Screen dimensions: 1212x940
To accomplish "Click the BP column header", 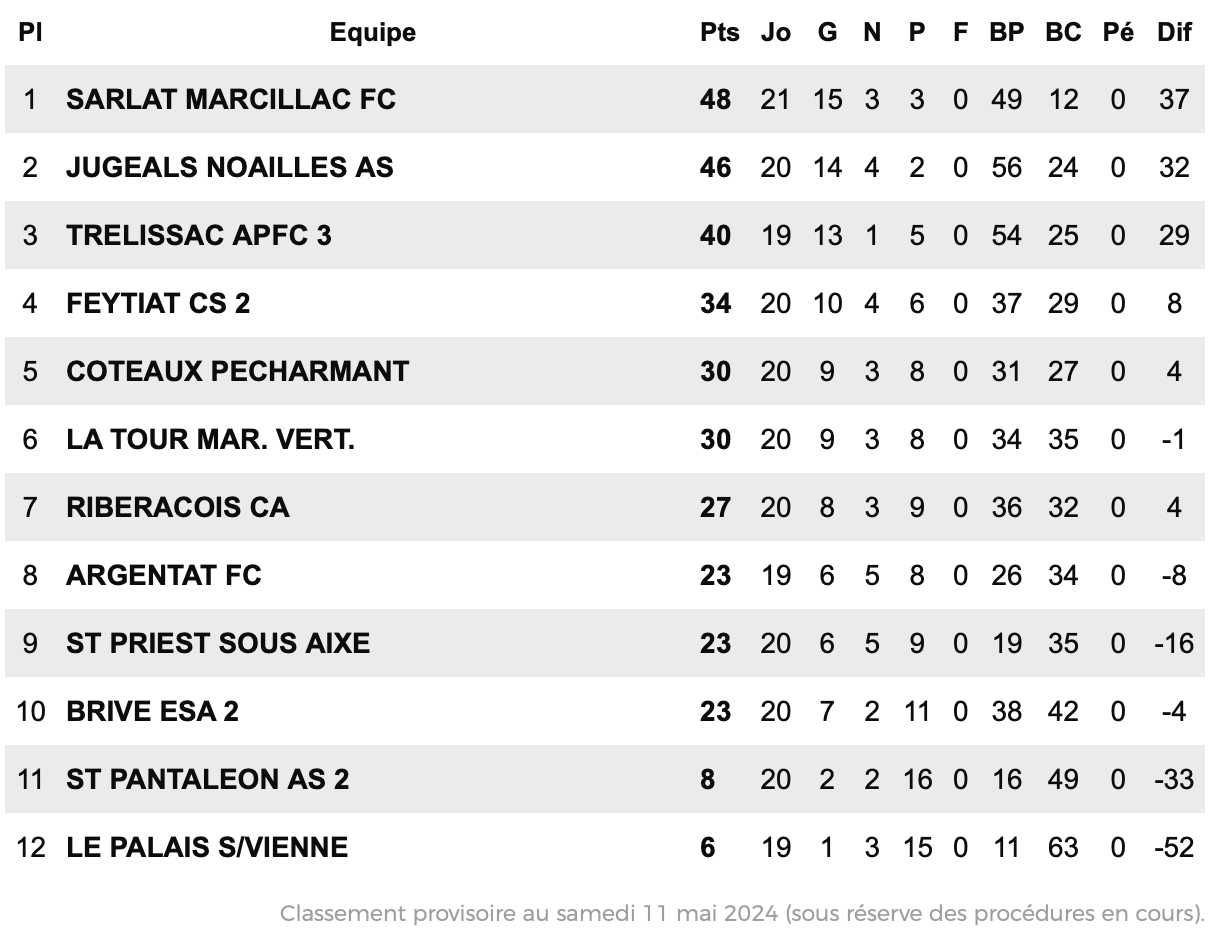I will point(1007,32).
